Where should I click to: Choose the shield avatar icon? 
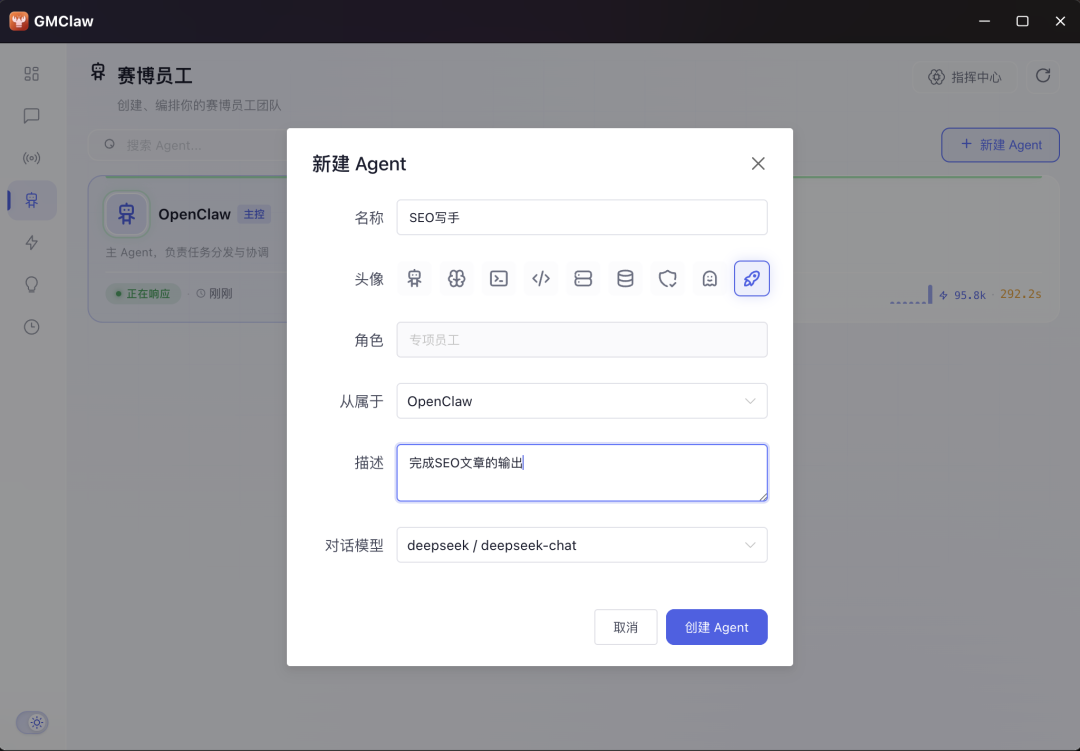click(x=667, y=279)
